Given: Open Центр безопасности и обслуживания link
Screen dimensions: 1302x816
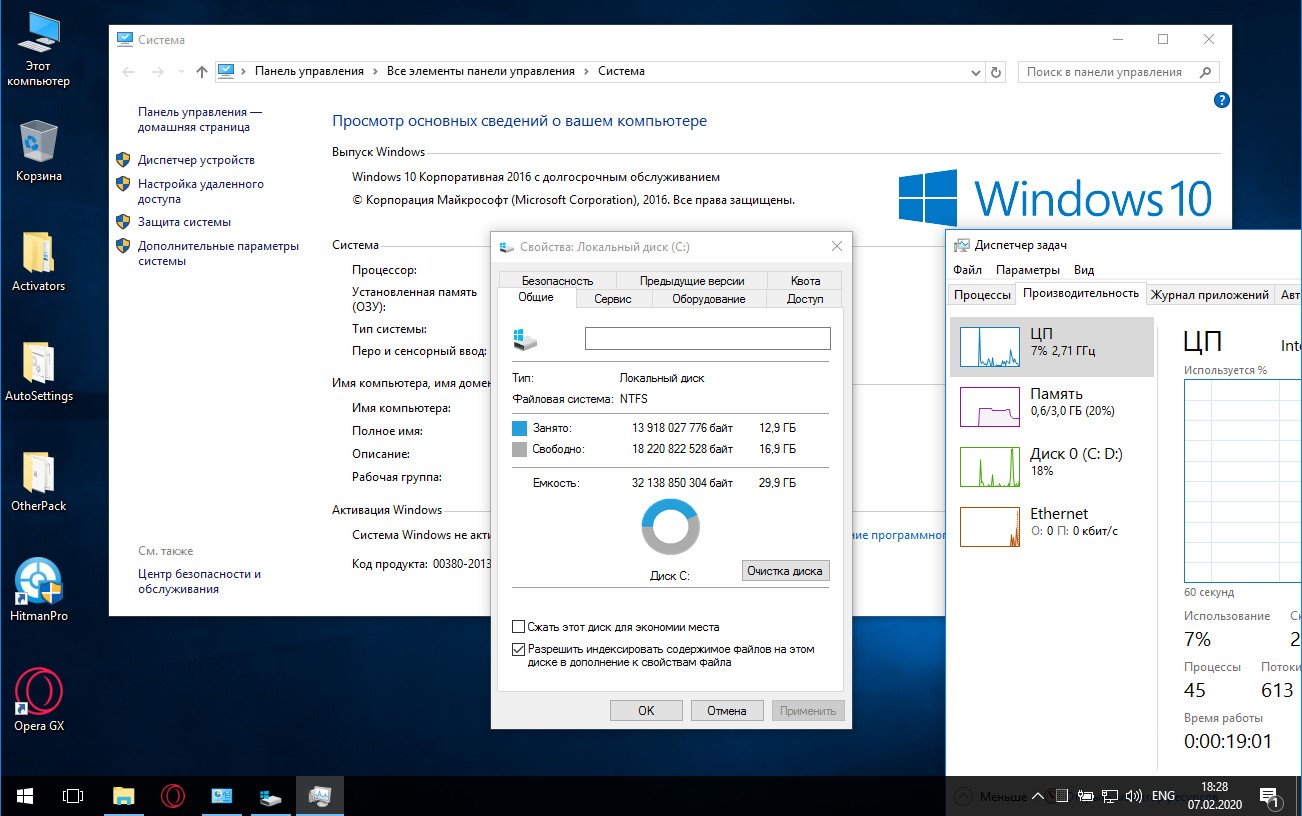Looking at the screenshot, I should point(199,582).
